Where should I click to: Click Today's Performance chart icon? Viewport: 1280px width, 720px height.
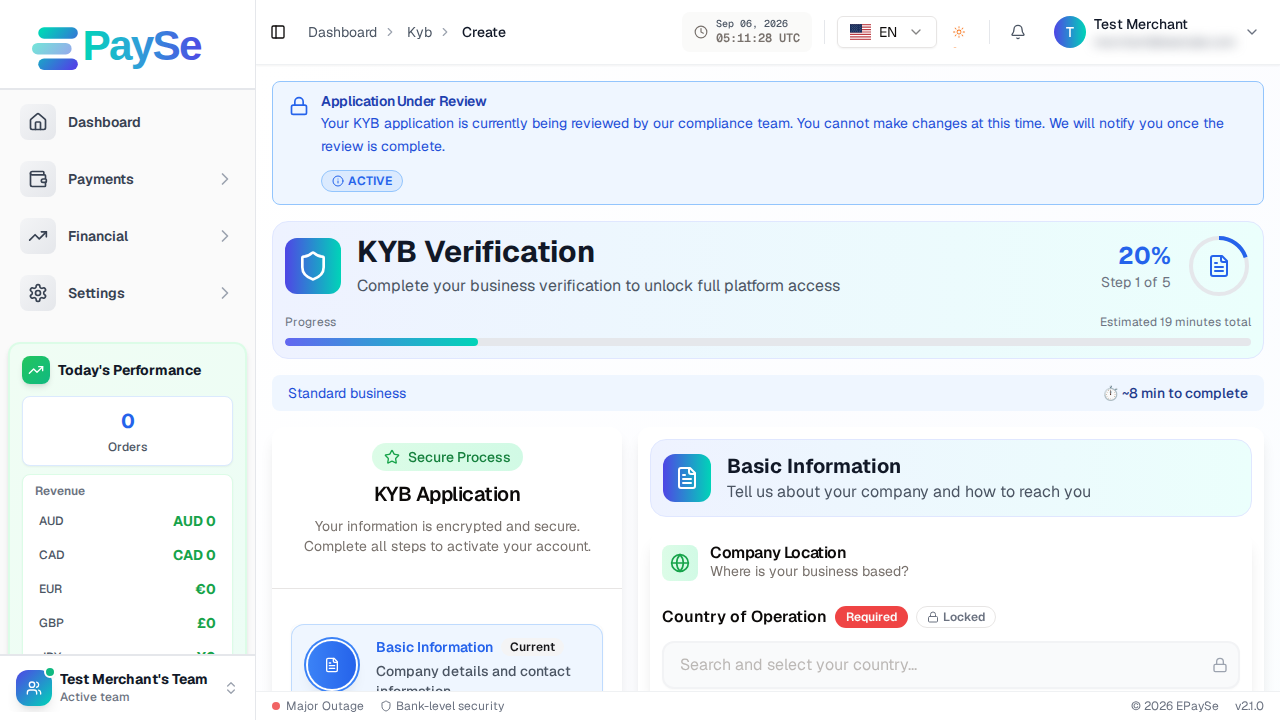(36, 370)
